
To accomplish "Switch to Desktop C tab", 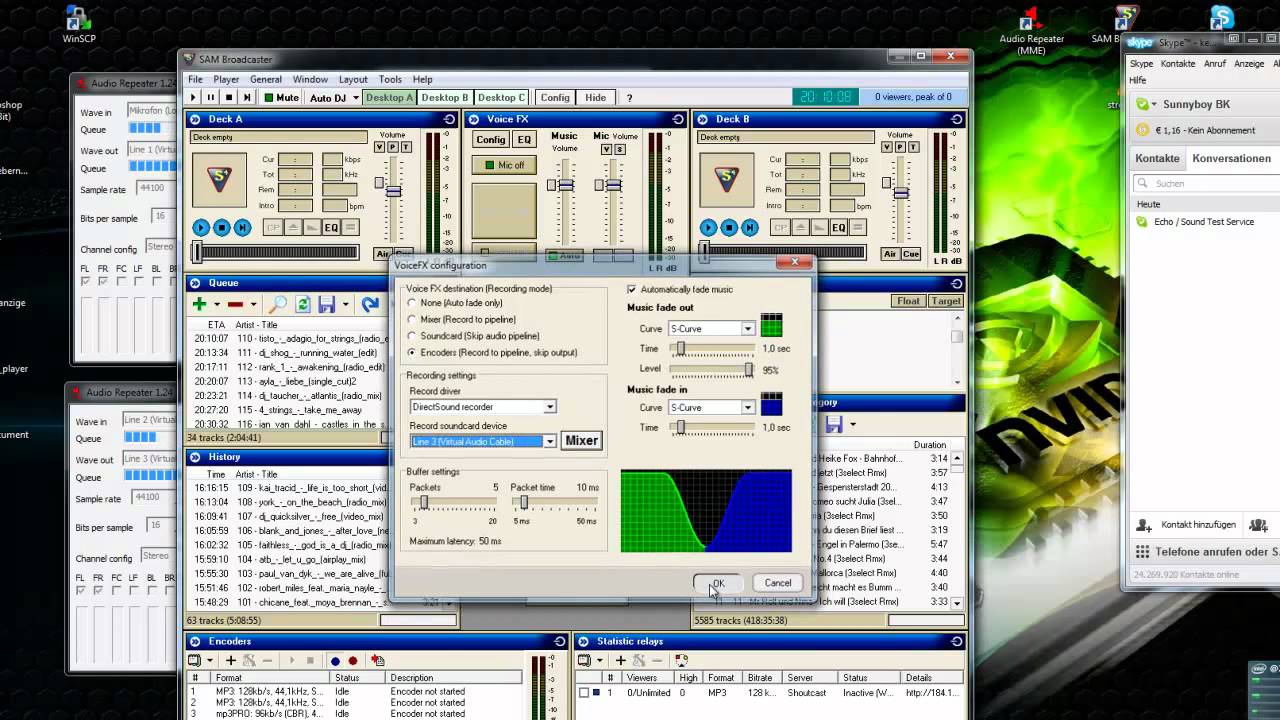I will coord(501,98).
